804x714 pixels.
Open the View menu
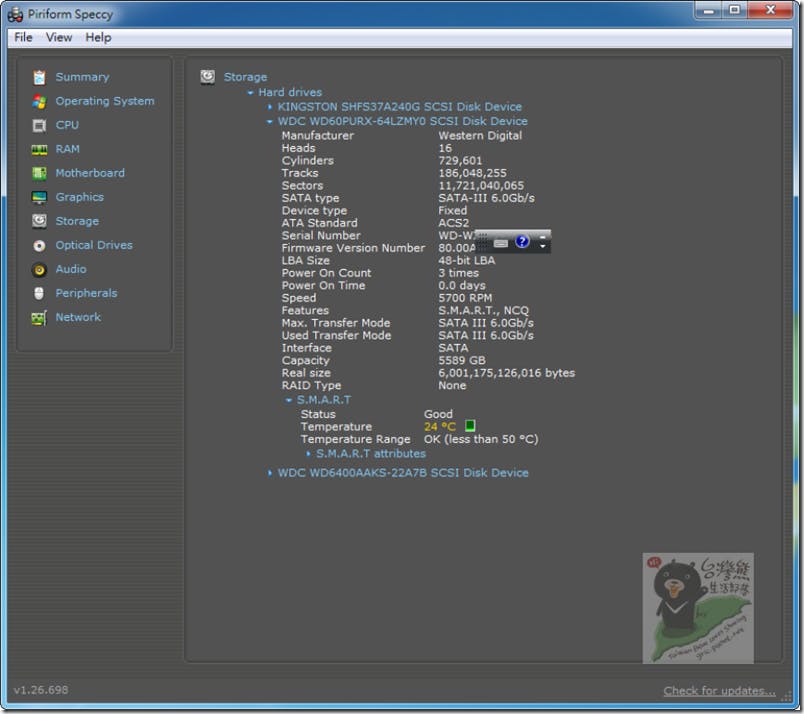(59, 37)
